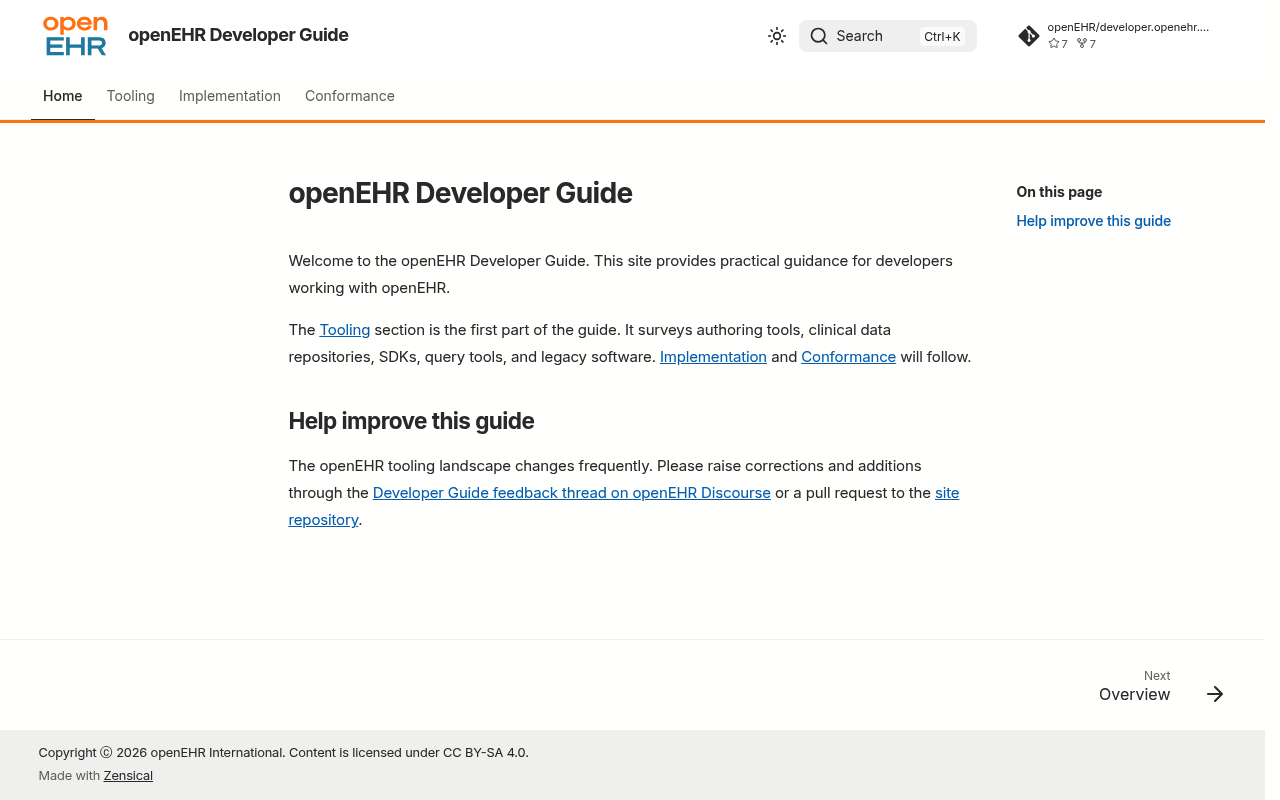
Task: Go to the Conformance tab
Action: [350, 96]
